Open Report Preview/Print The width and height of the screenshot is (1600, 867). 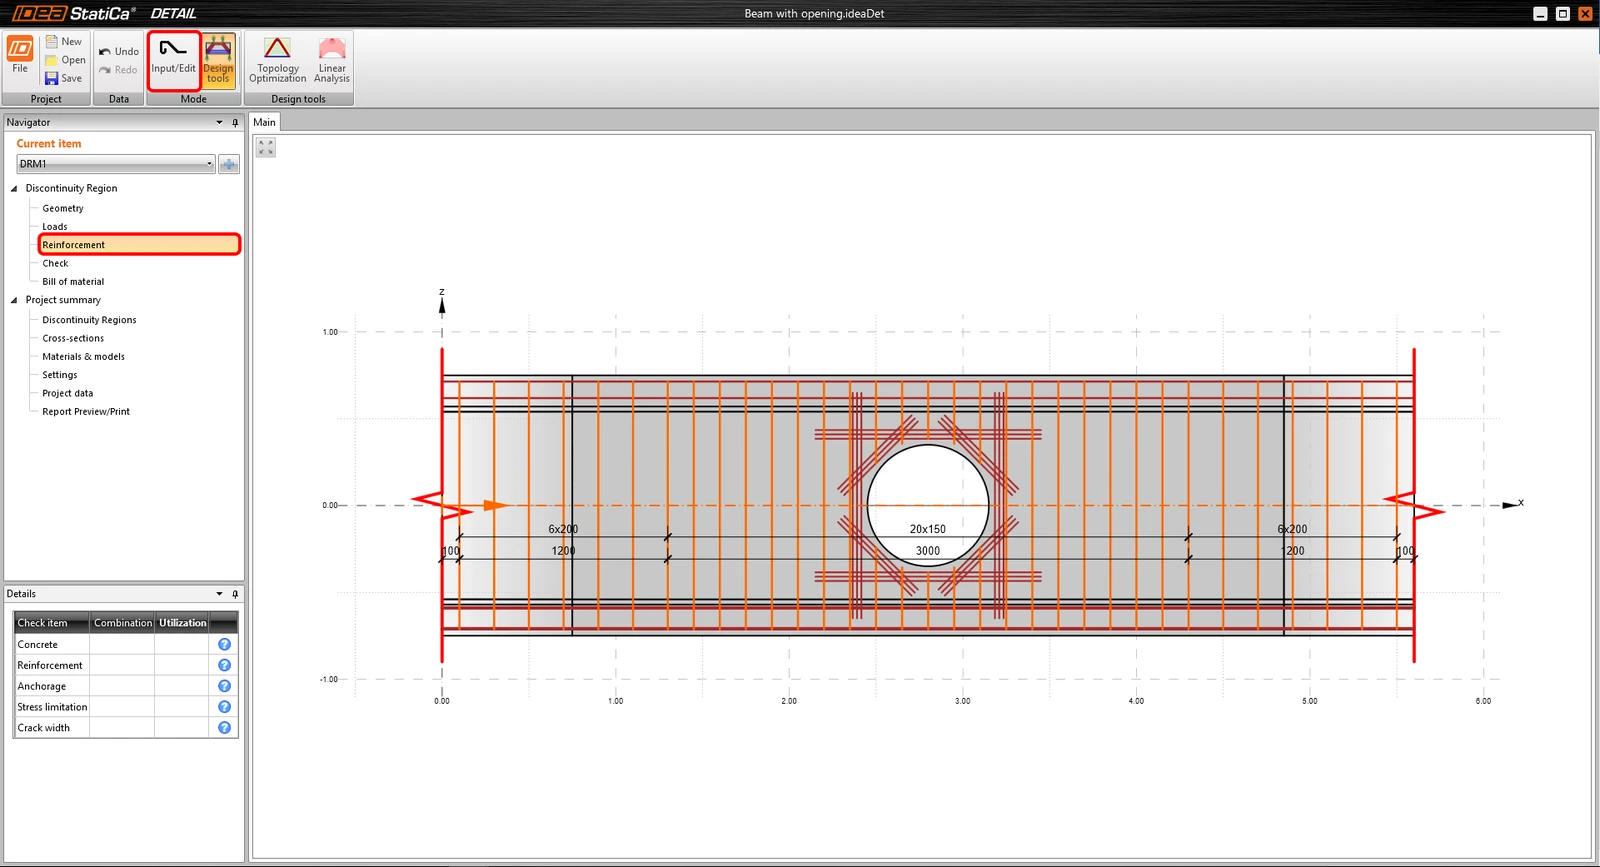(86, 412)
